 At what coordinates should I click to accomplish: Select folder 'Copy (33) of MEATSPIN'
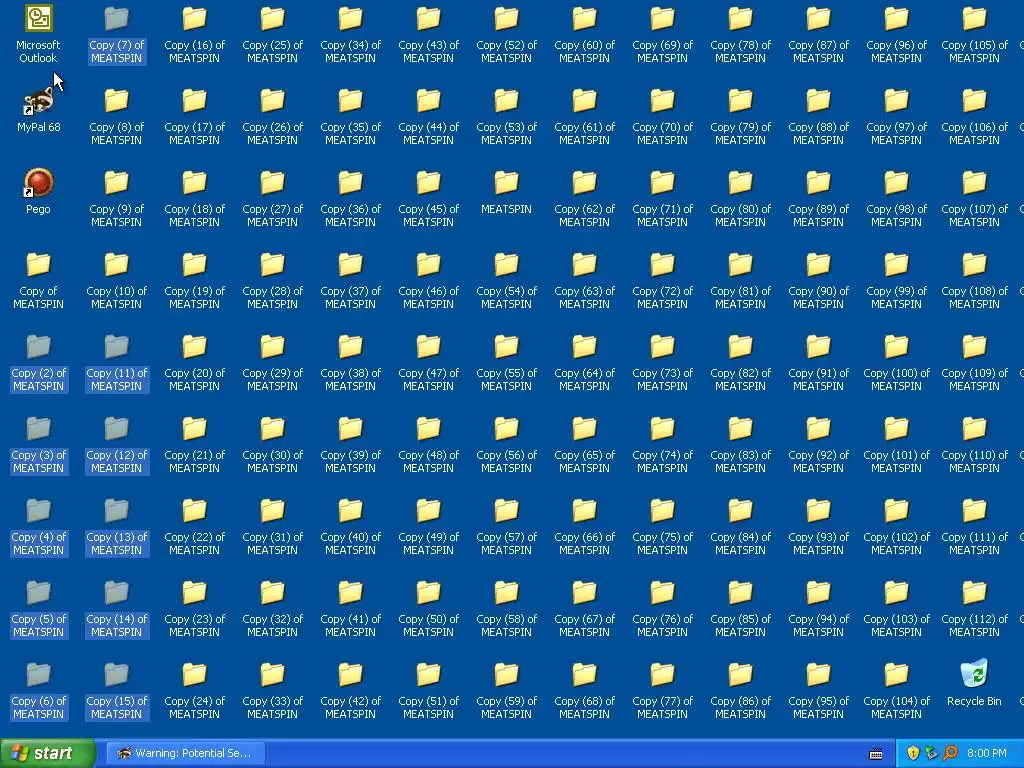tap(272, 690)
